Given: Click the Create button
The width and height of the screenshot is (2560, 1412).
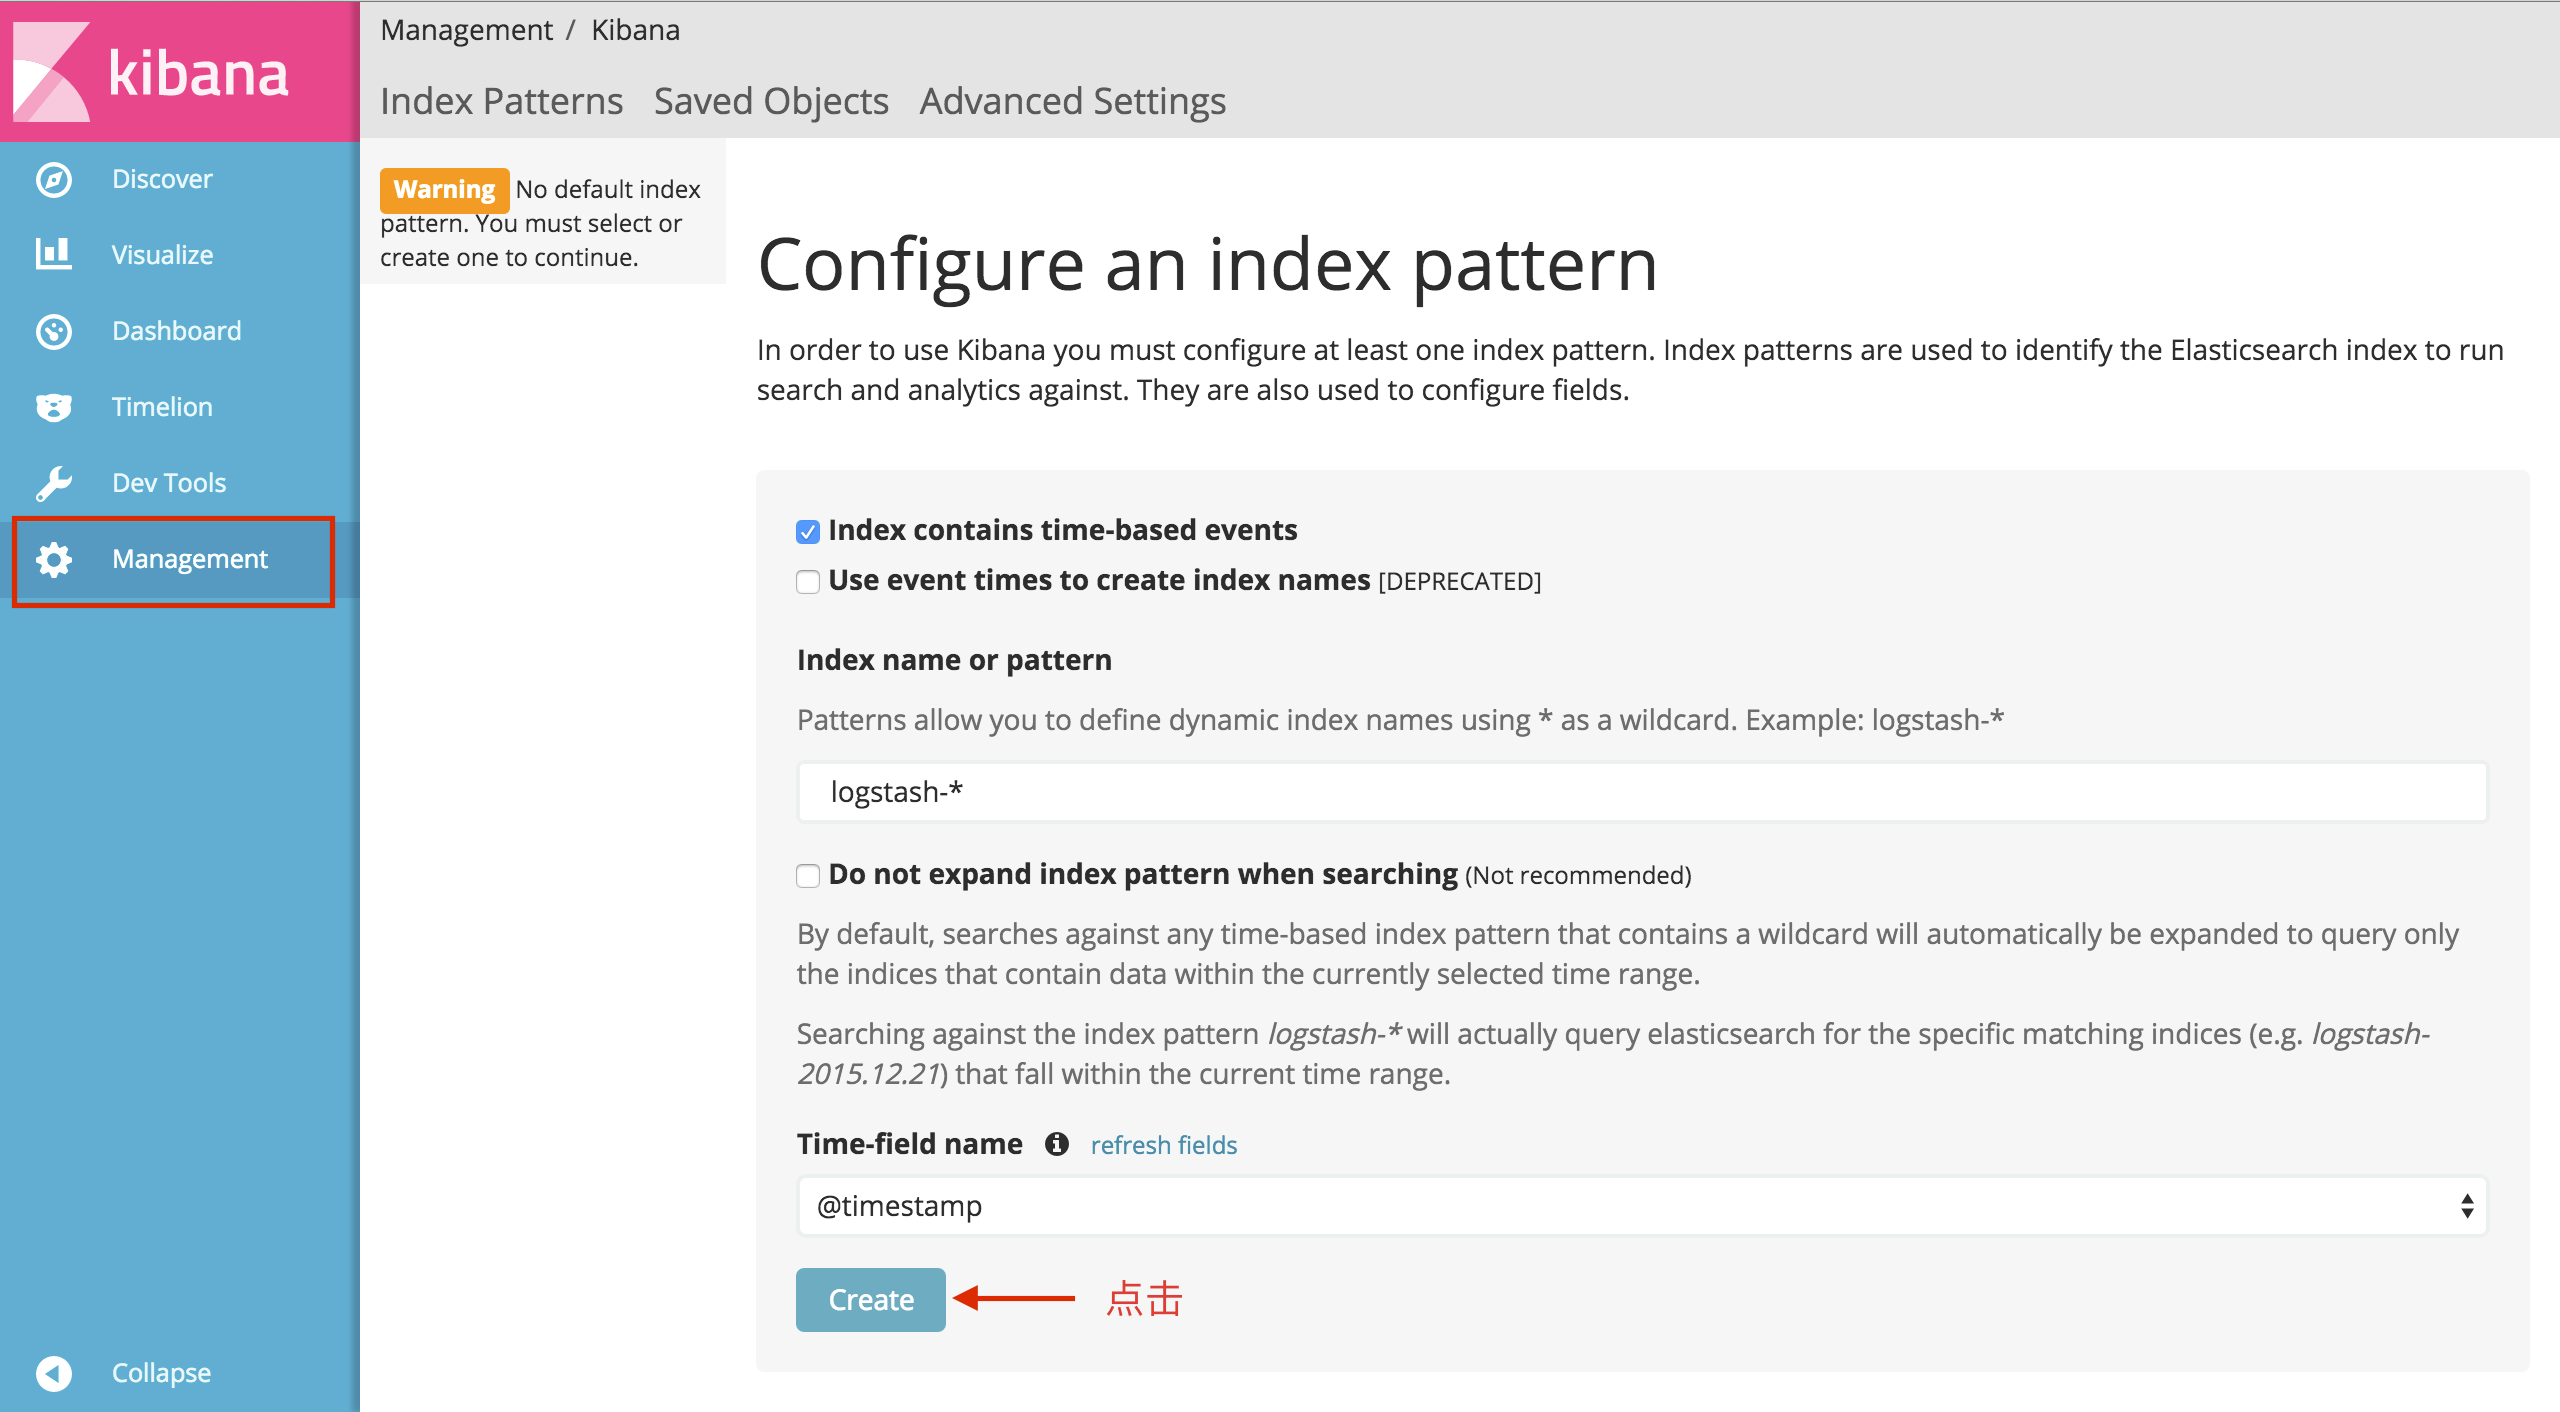Looking at the screenshot, I should (x=865, y=1299).
